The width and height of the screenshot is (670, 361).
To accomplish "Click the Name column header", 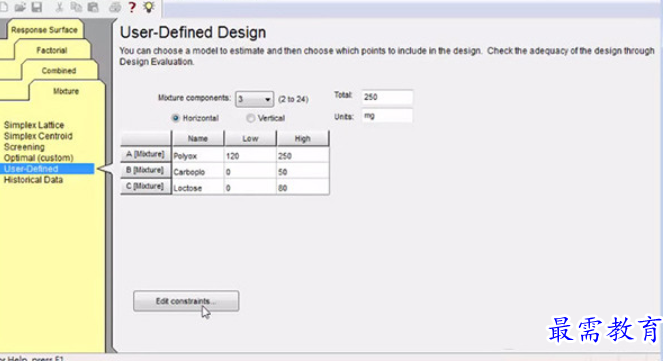I will 198,138.
